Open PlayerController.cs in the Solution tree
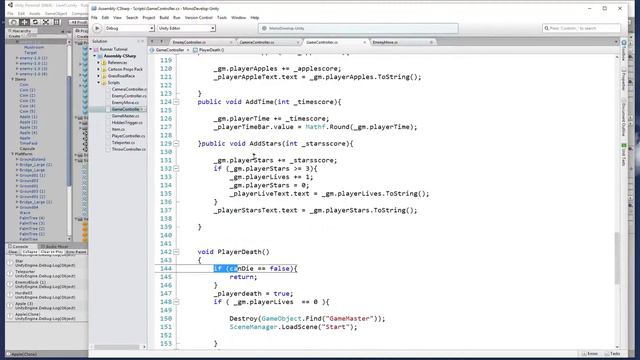This screenshot has height=360, width=640. click(129, 136)
